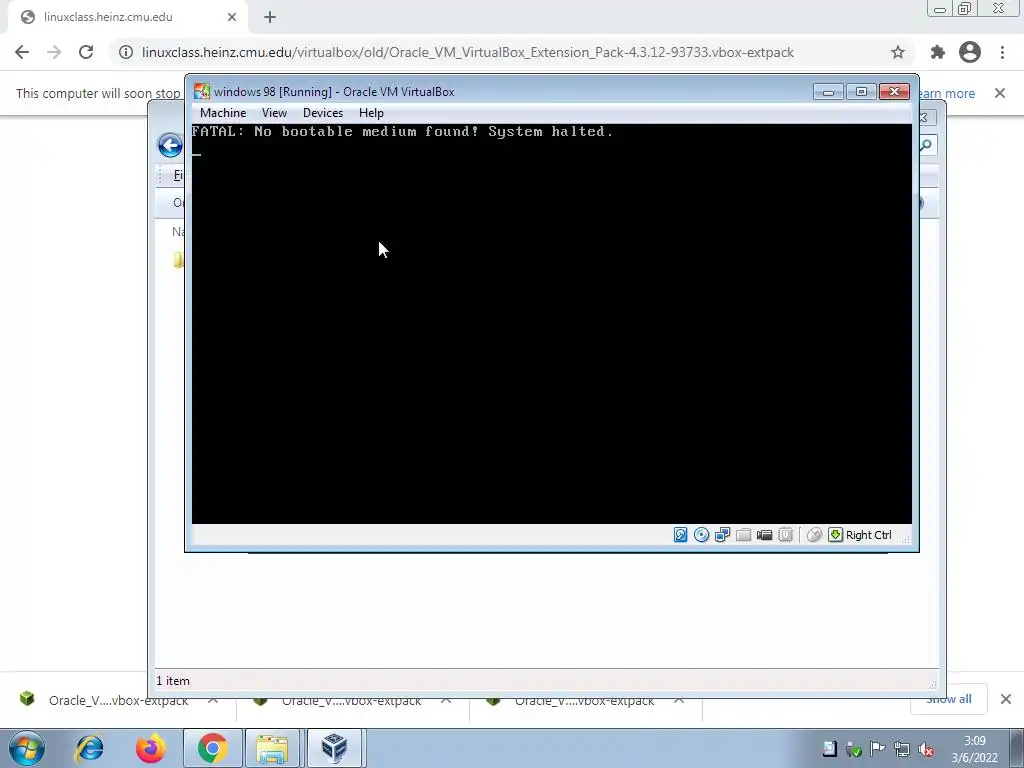Follow the Learn more link in infobar
1024x768 pixels.
pos(947,93)
